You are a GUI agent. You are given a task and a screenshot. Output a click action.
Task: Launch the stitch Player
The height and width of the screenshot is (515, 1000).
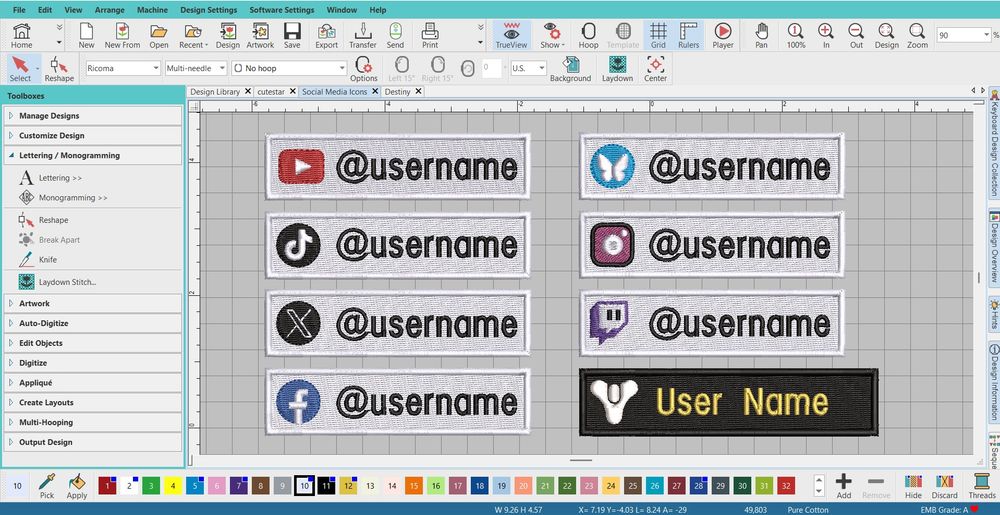point(723,36)
